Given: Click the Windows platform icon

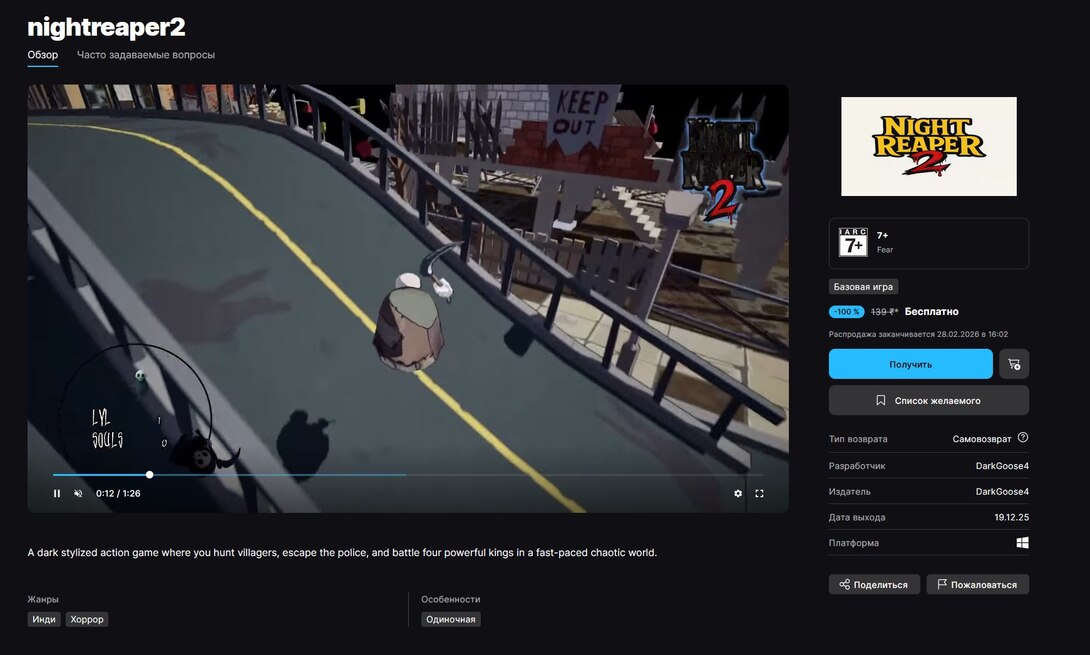Looking at the screenshot, I should tap(1022, 543).
